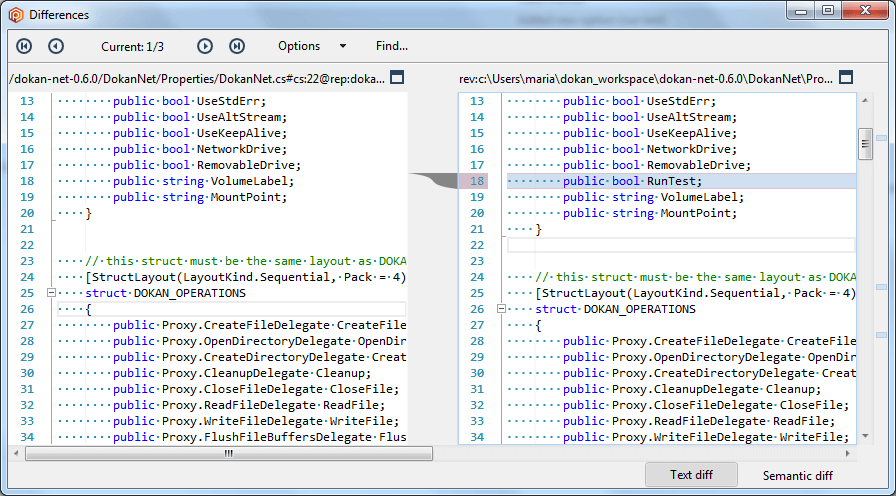Close the Differences window
The height and width of the screenshot is (496, 896).
point(864,11)
